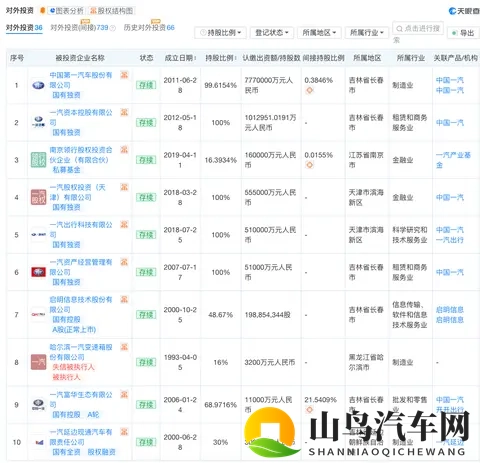
Task: Open the 所属行业 filter dropdown
Action: click(x=367, y=33)
